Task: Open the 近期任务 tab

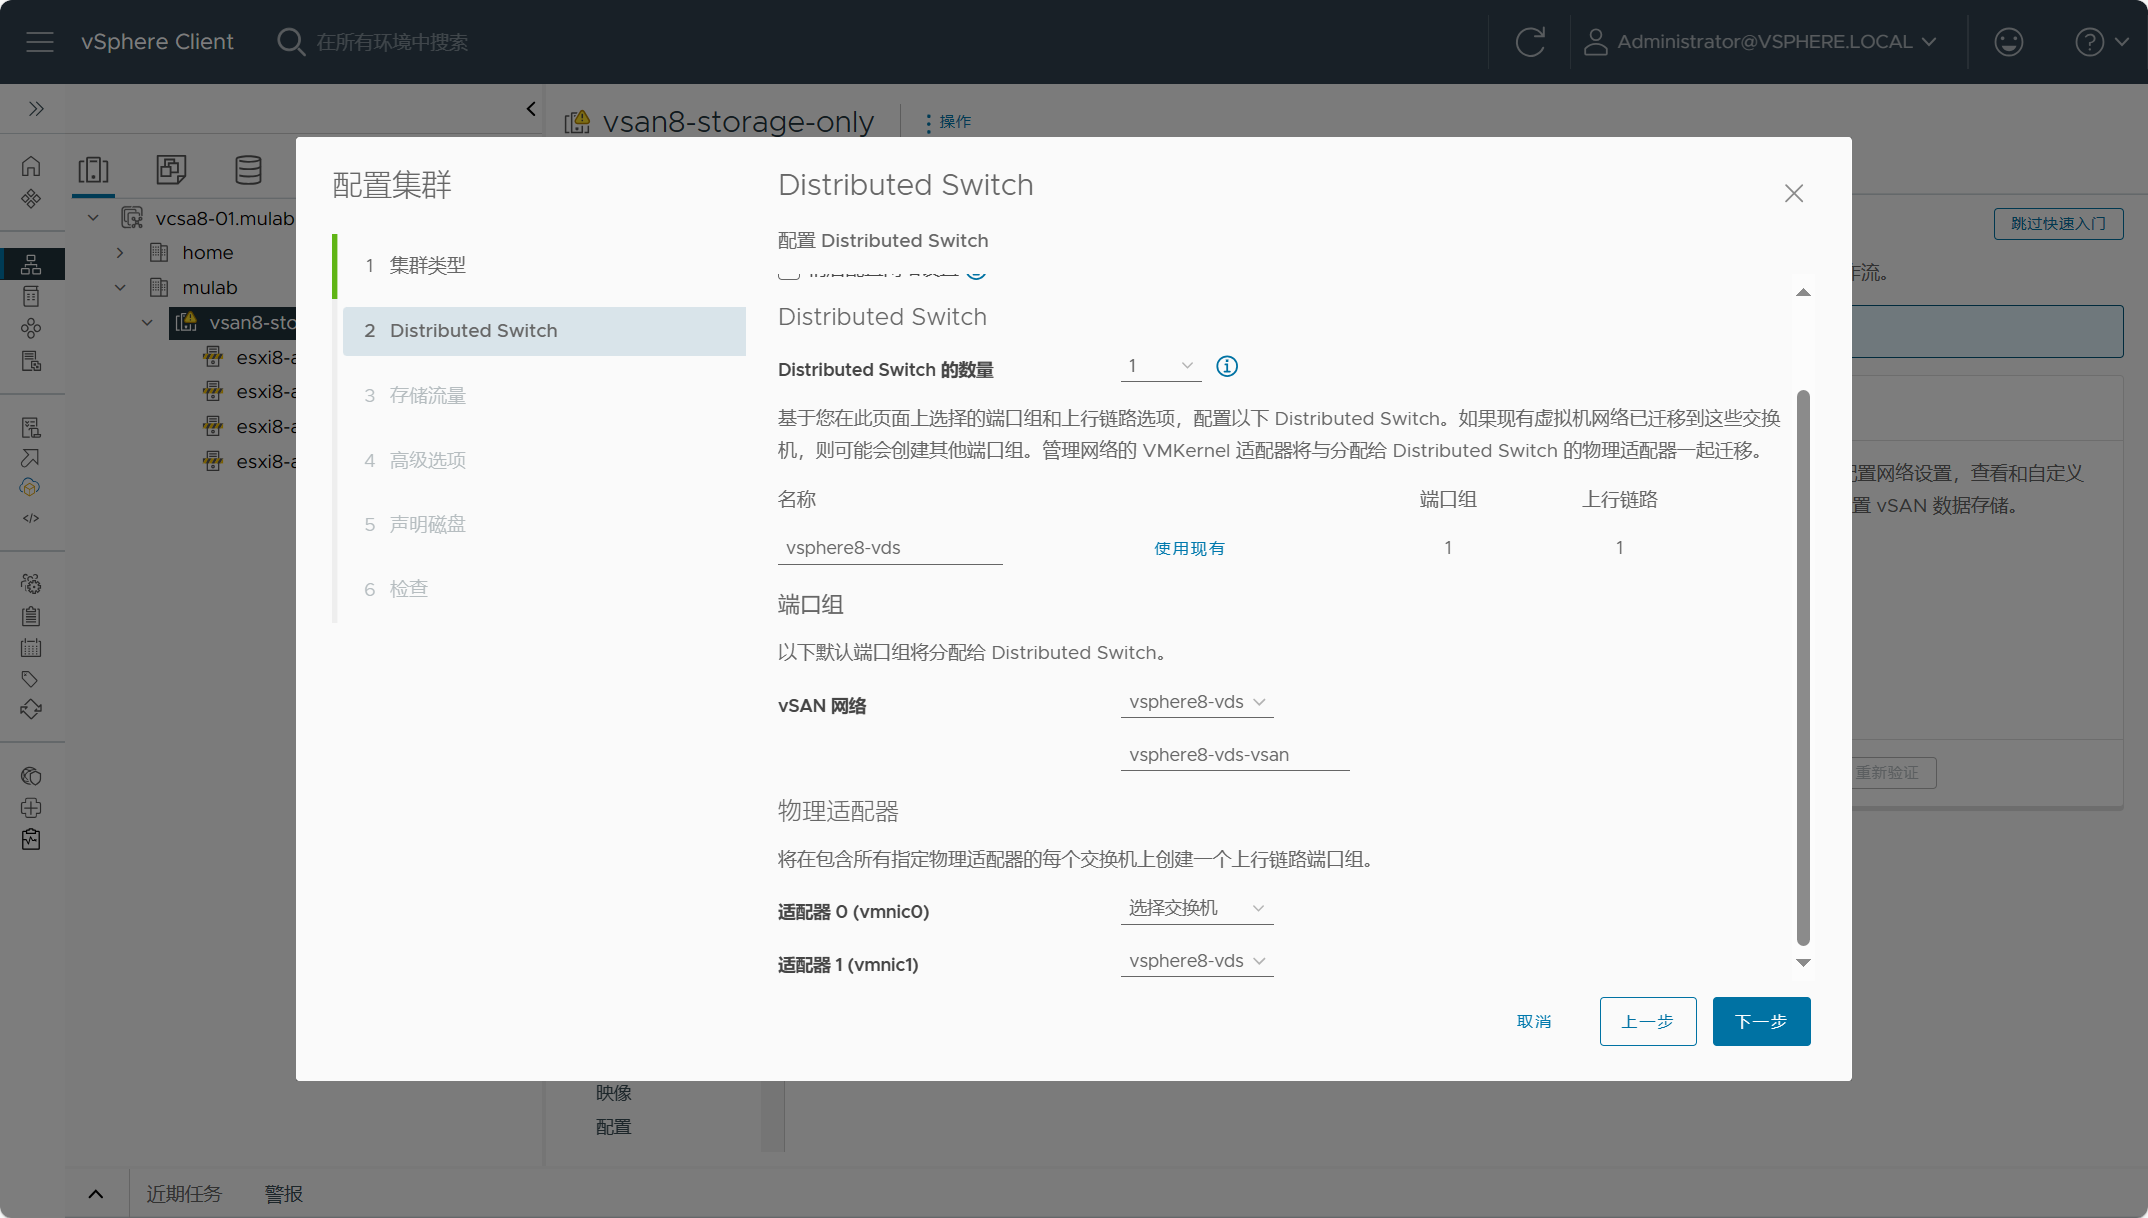Action: coord(184,1194)
